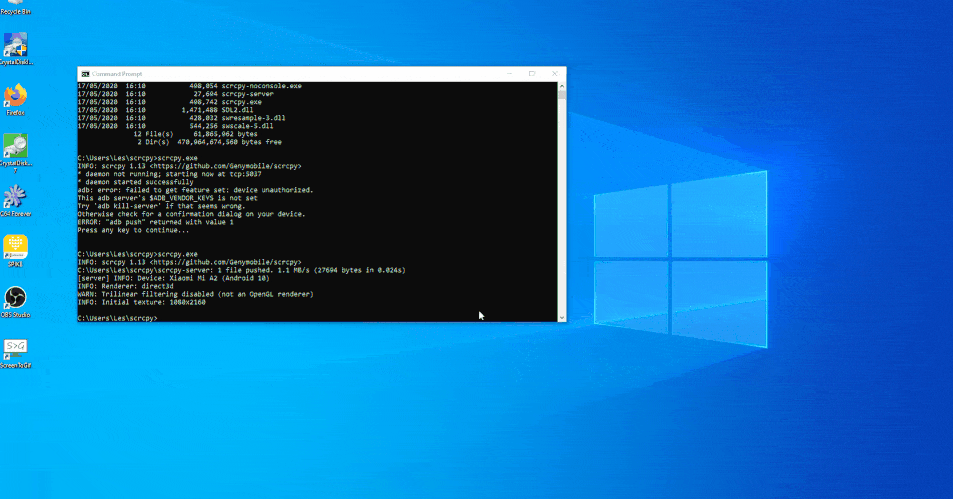Click the 'Device: Xiaomi Mi A2' info line
Image resolution: width=953 pixels, height=499 pixels.
point(173,278)
